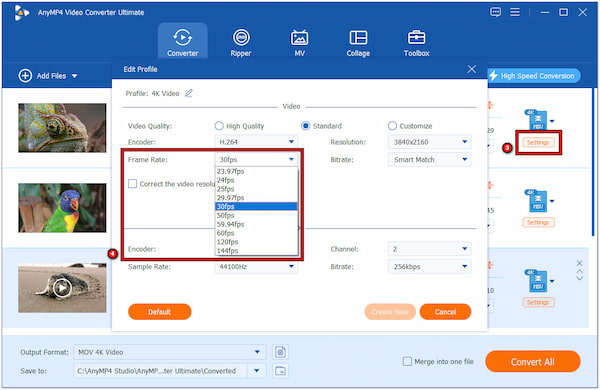Expand format arrow beside seal video format icon
The width and height of the screenshot is (600, 390).
[552, 281]
